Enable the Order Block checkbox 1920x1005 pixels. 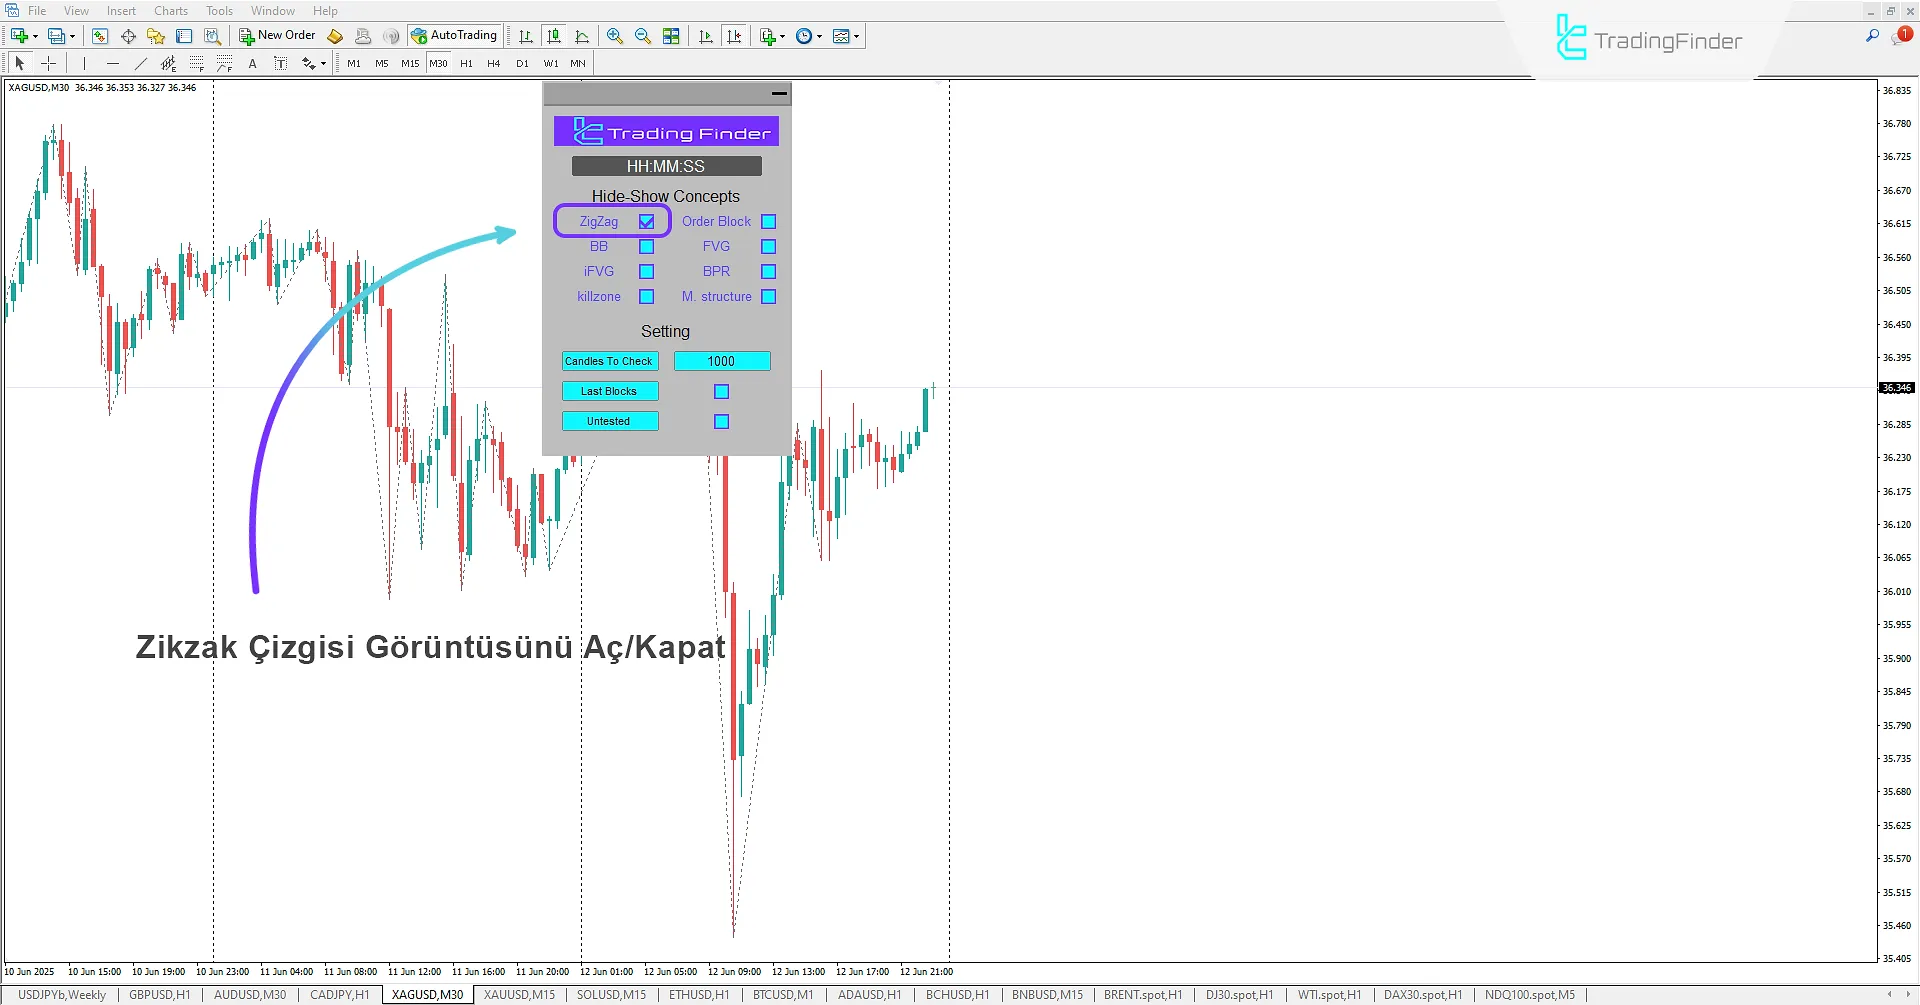click(768, 222)
